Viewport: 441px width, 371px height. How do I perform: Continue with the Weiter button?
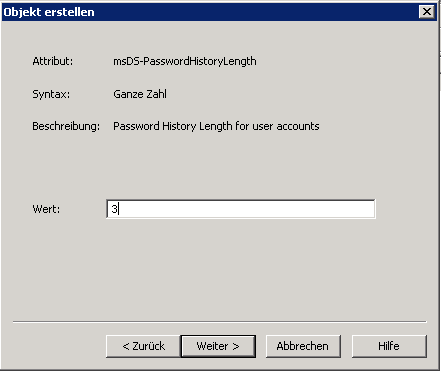pos(218,346)
